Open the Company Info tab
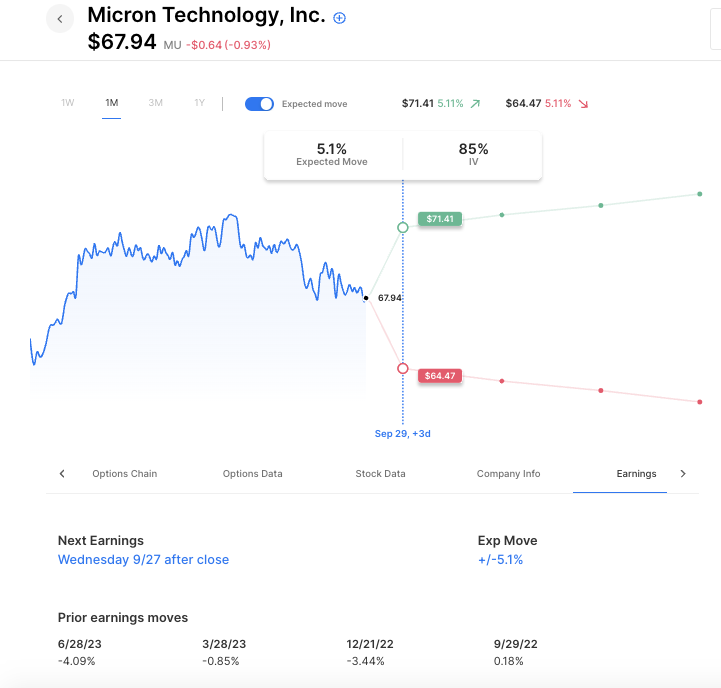The width and height of the screenshot is (721, 688). [508, 474]
